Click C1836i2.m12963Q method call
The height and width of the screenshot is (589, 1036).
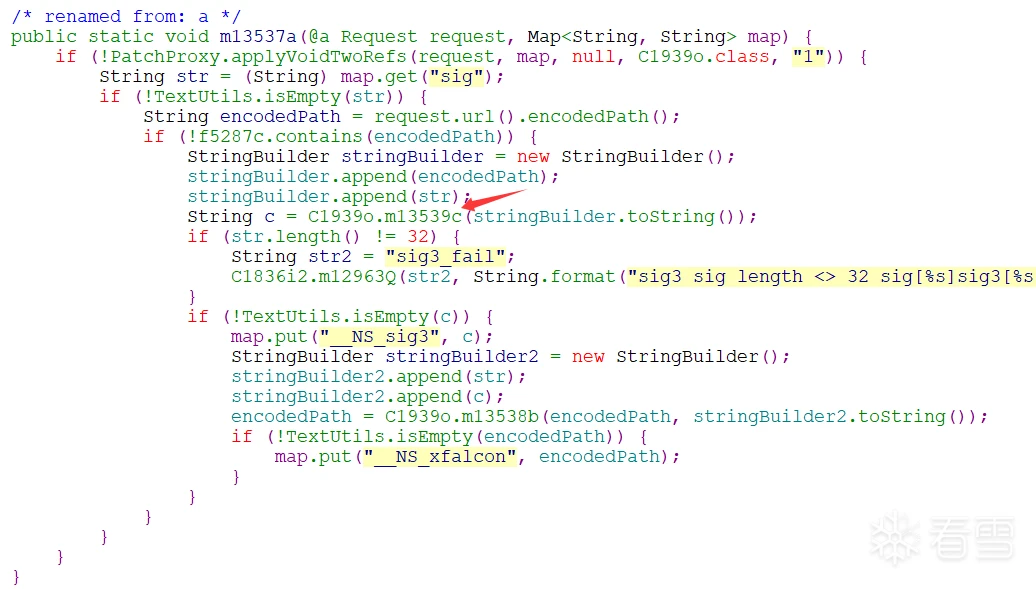(x=313, y=276)
